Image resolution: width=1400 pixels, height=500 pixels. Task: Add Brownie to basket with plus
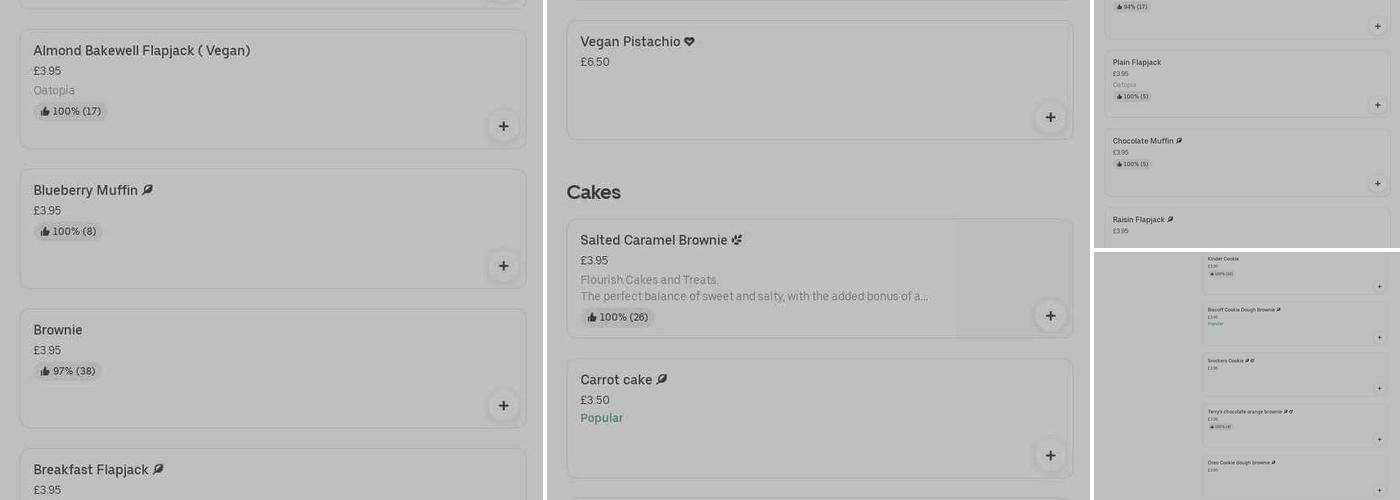(x=503, y=406)
